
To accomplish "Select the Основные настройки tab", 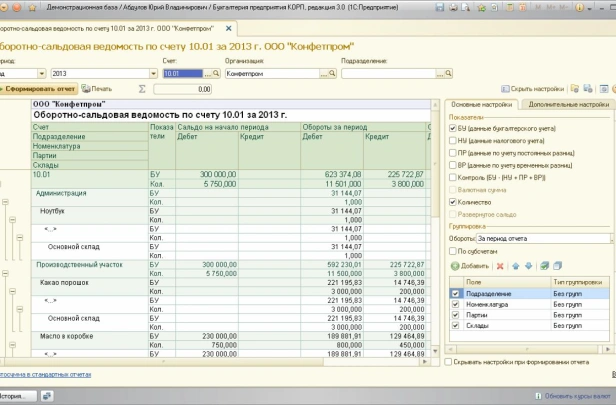I will [481, 104].
